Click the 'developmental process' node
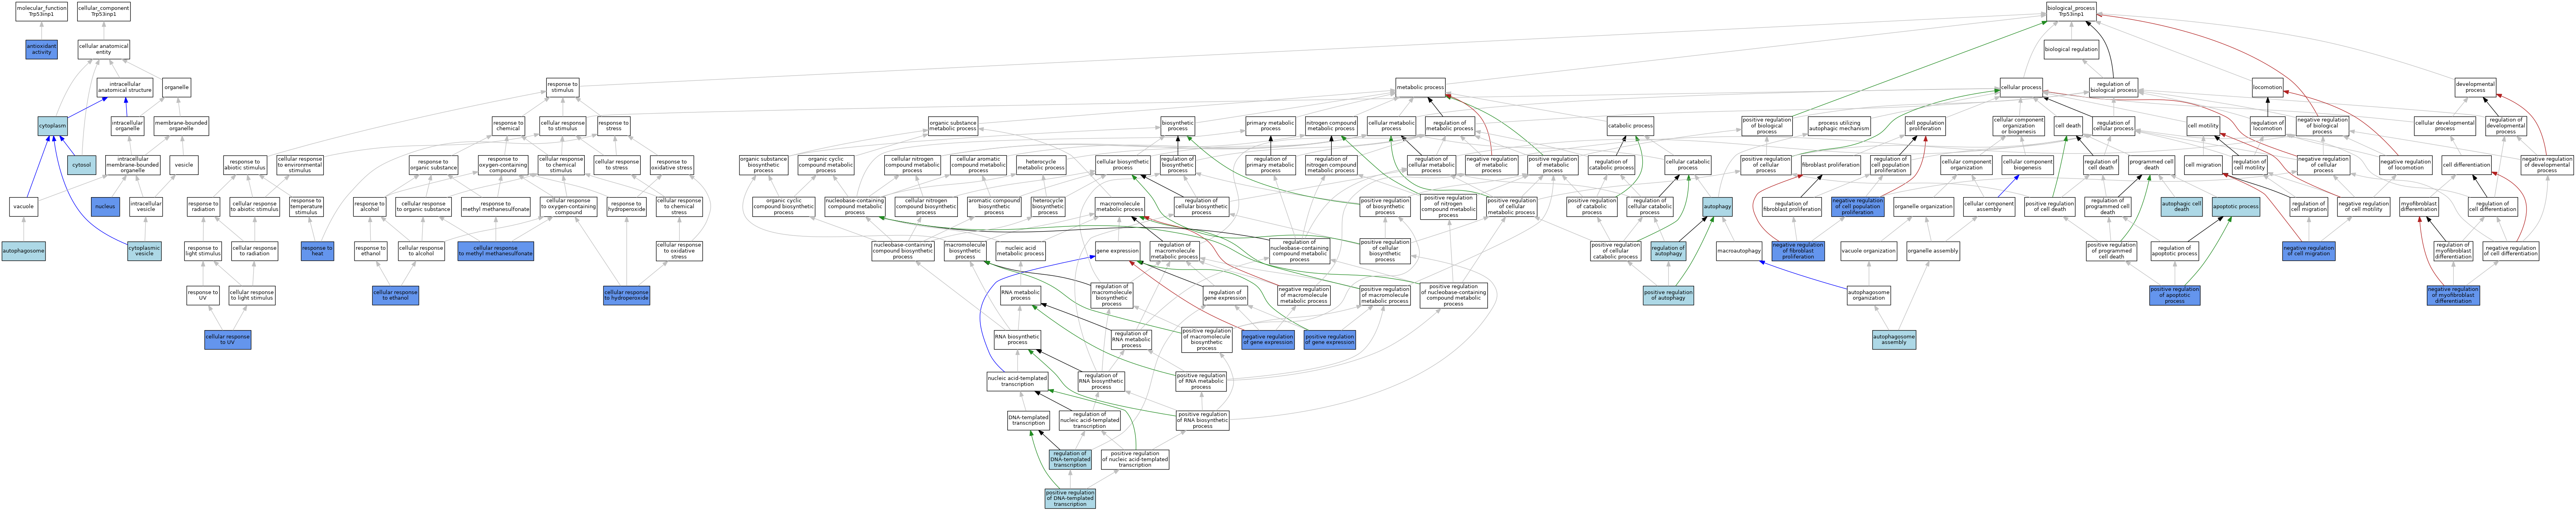2576x511 pixels. pyautogui.click(x=2476, y=87)
